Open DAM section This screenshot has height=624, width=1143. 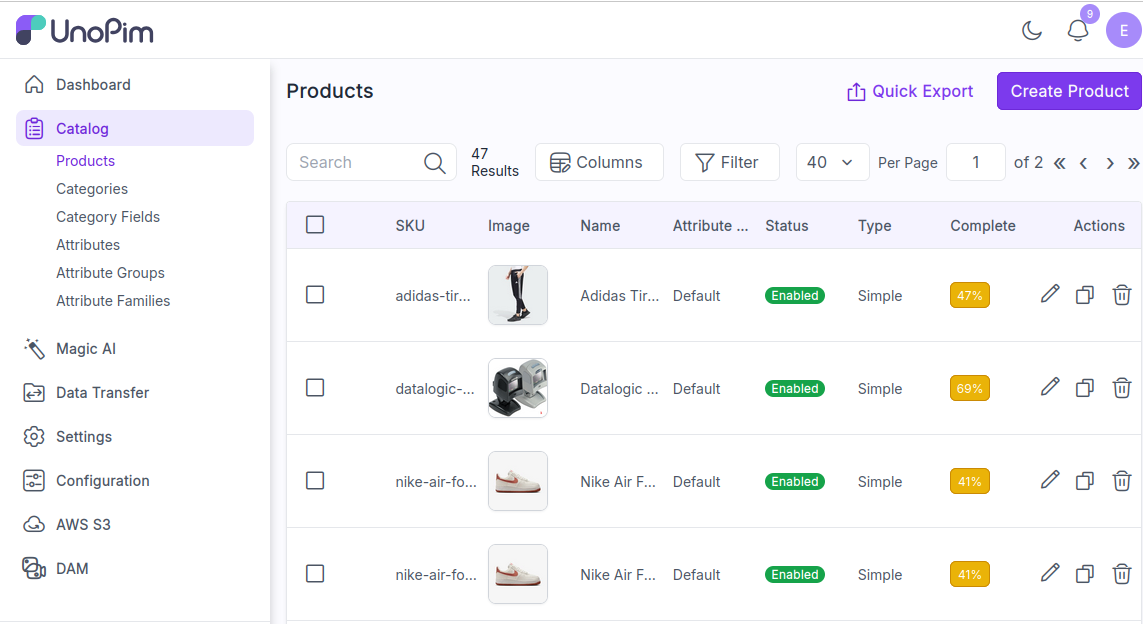pos(135,569)
